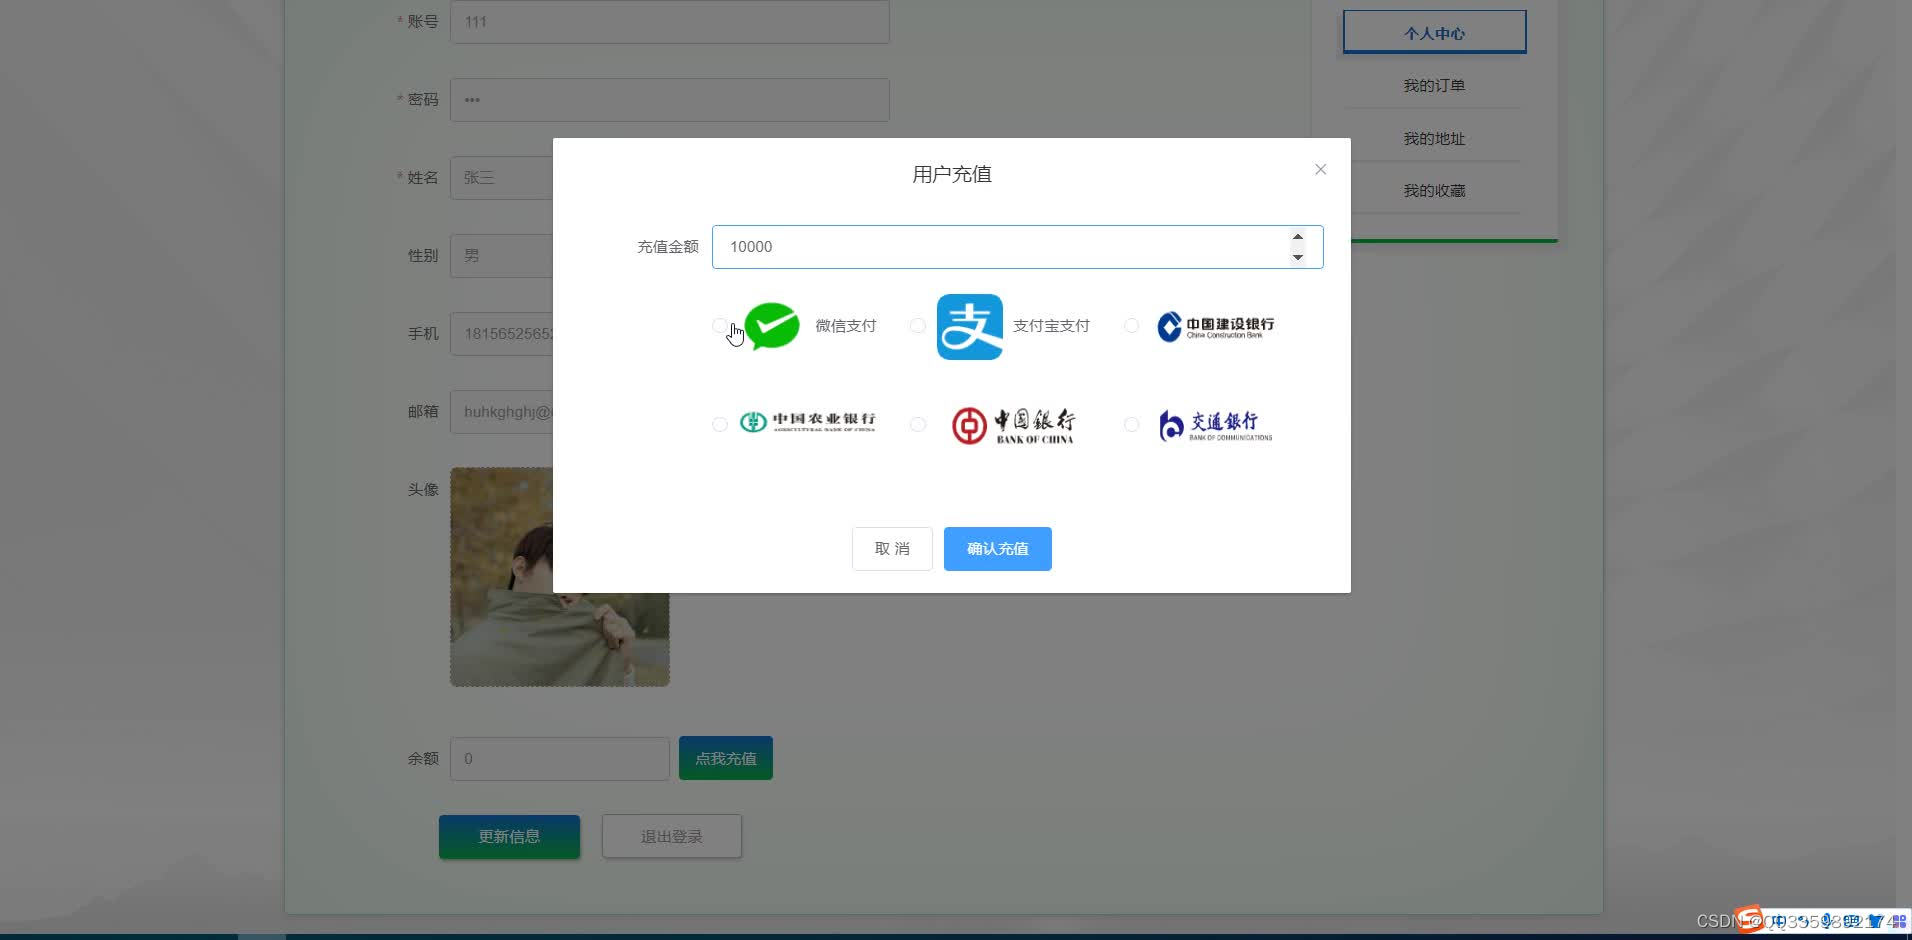The width and height of the screenshot is (1912, 940).
Task: Click the 退出登录 button
Action: 672,836
